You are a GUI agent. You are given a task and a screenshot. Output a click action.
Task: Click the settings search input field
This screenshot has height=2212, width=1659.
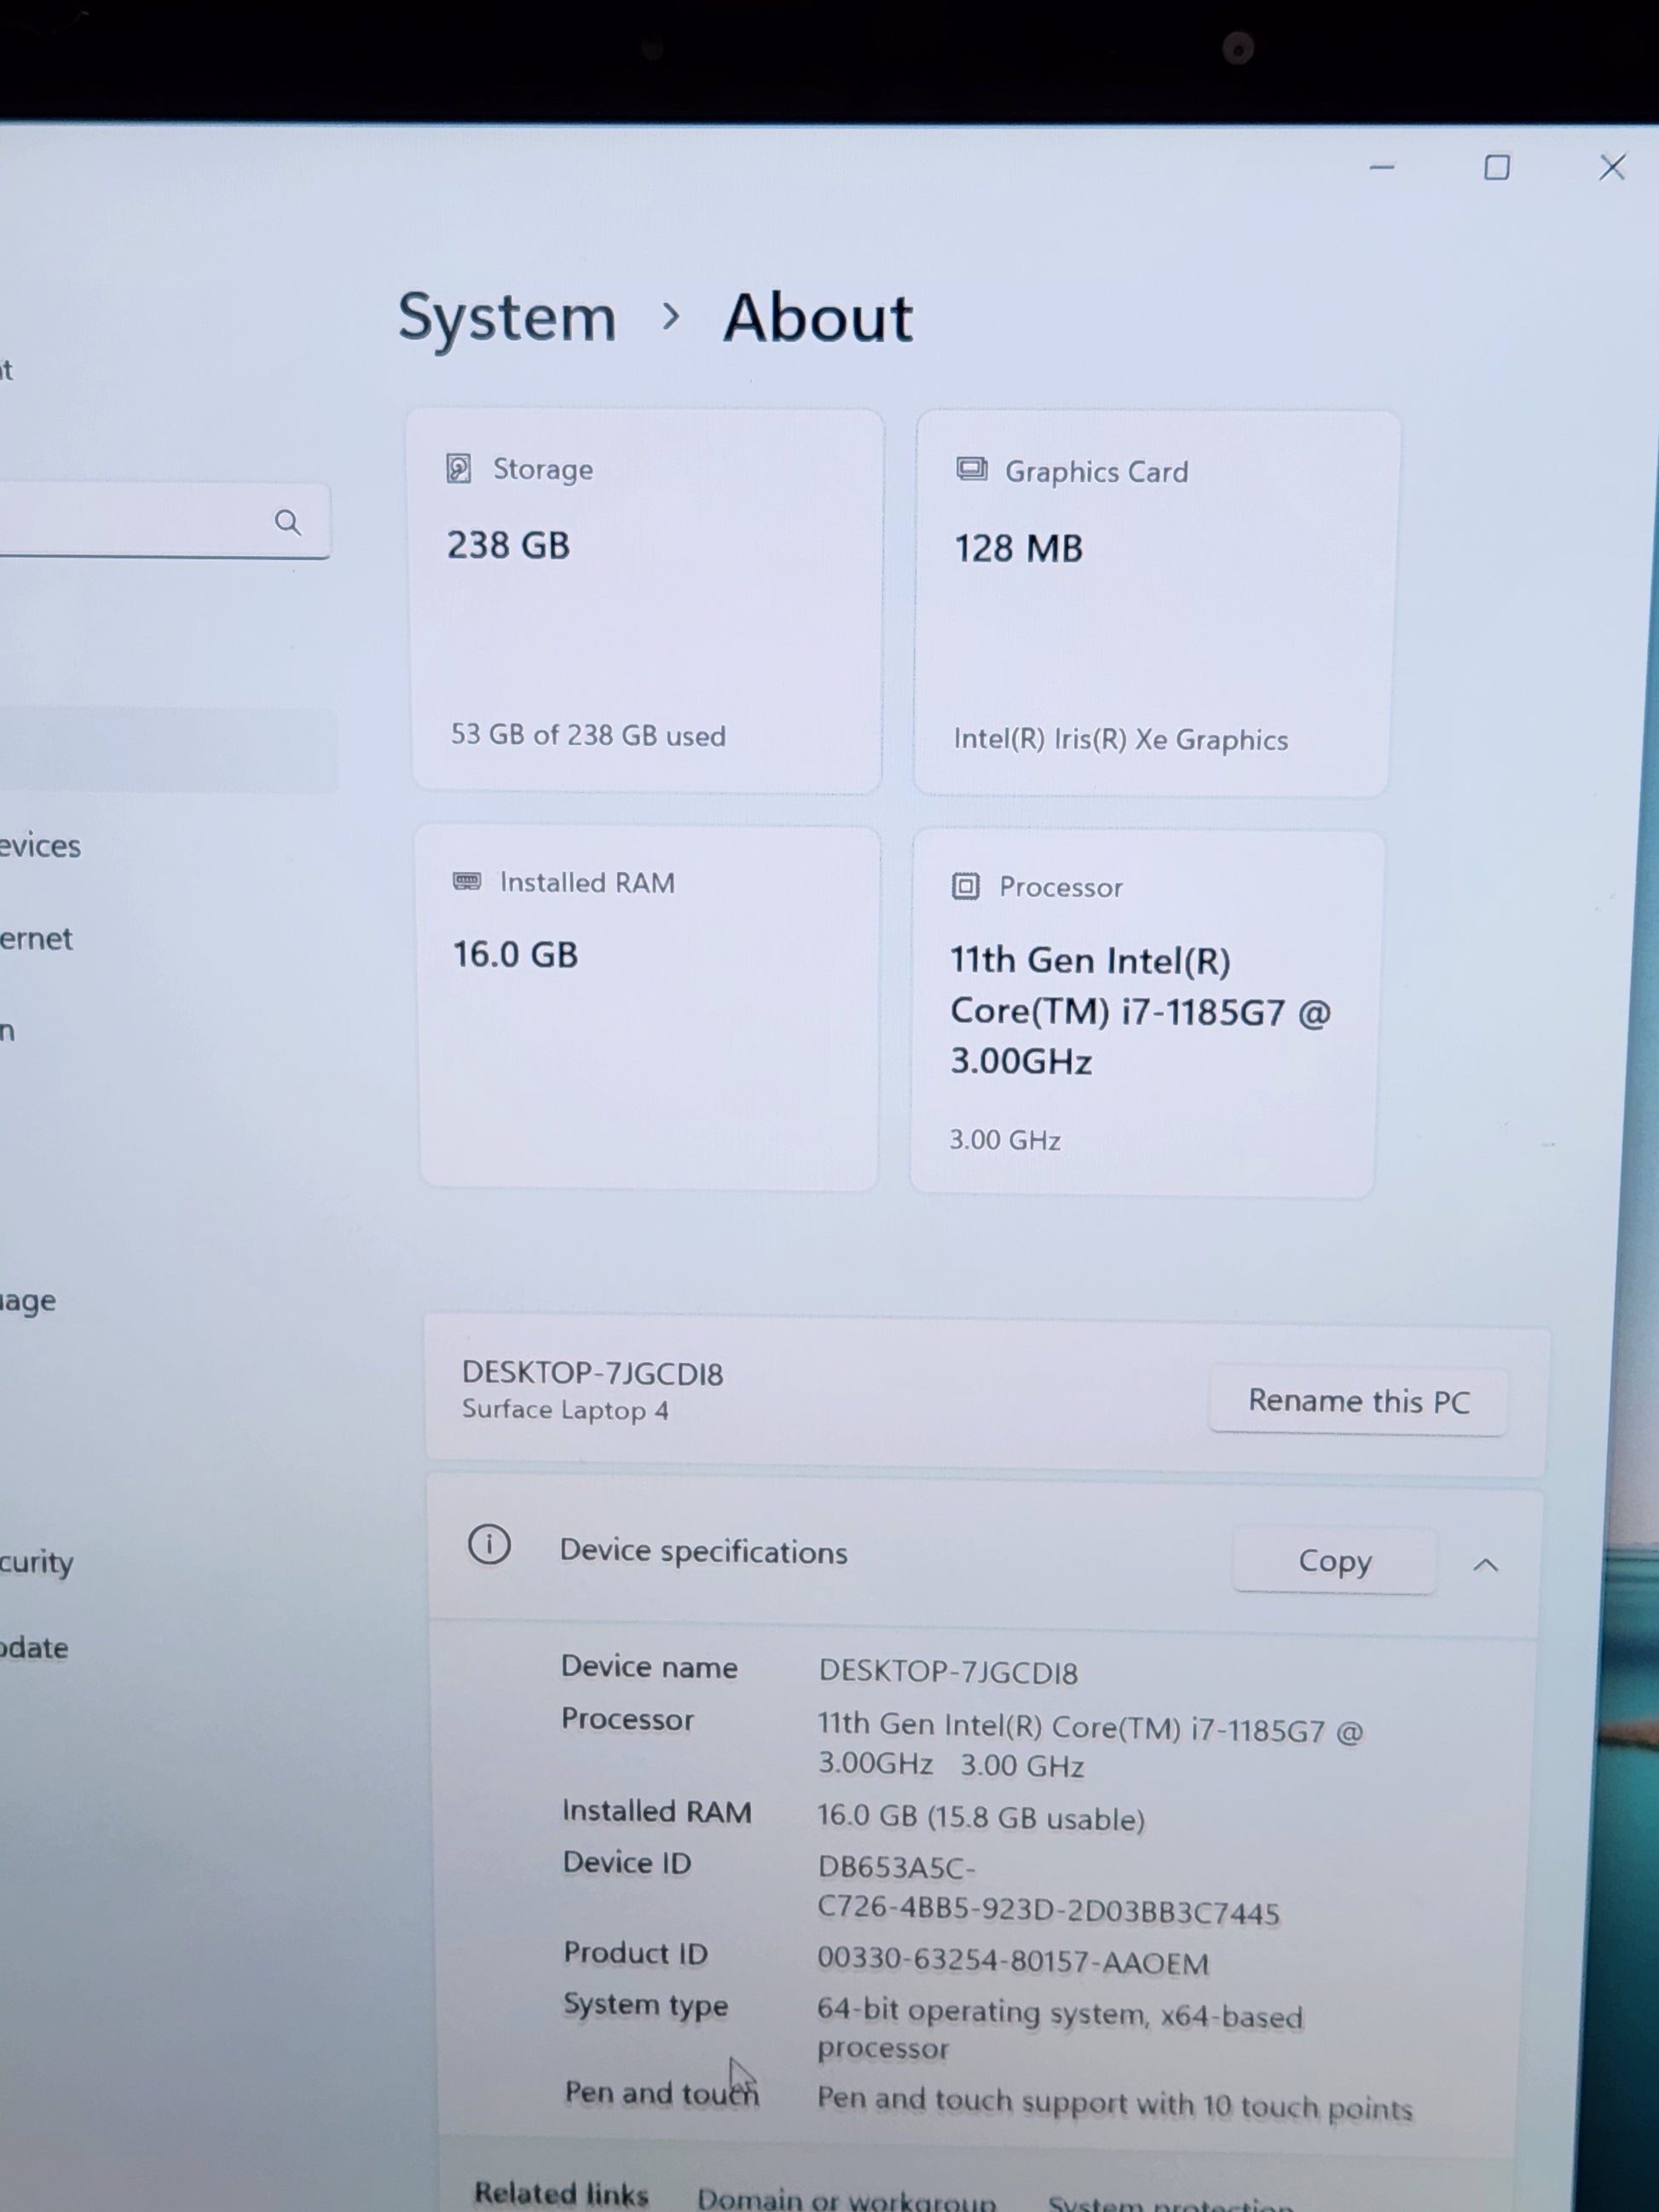(x=130, y=521)
